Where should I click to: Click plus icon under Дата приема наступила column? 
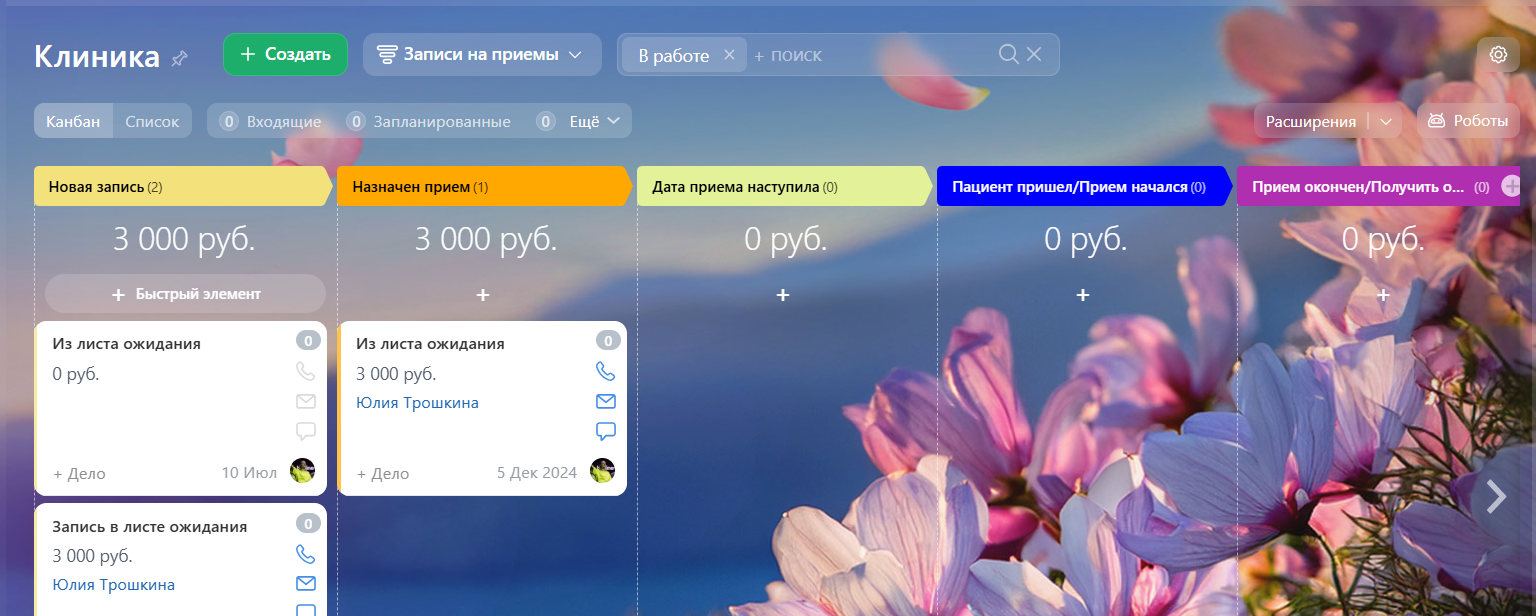(783, 295)
